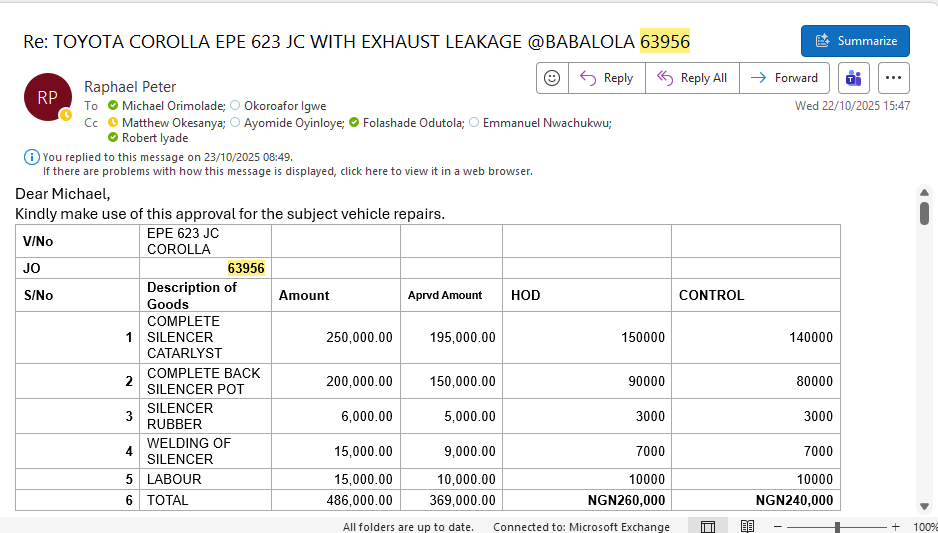This screenshot has height=533, width=938.
Task: Select recipient Michael Orimolade
Action: click(x=173, y=106)
